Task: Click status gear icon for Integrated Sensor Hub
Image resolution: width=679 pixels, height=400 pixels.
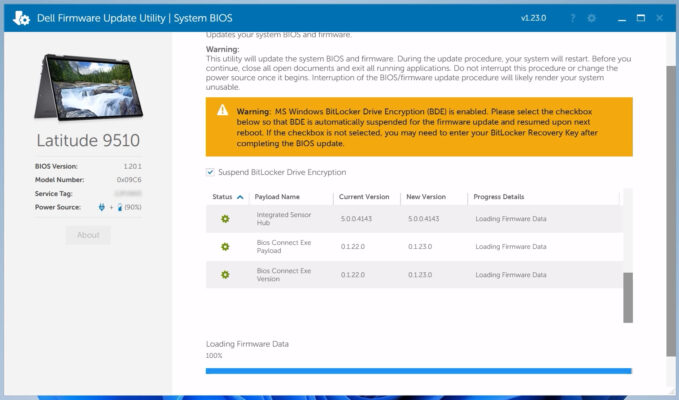Action: [x=225, y=218]
